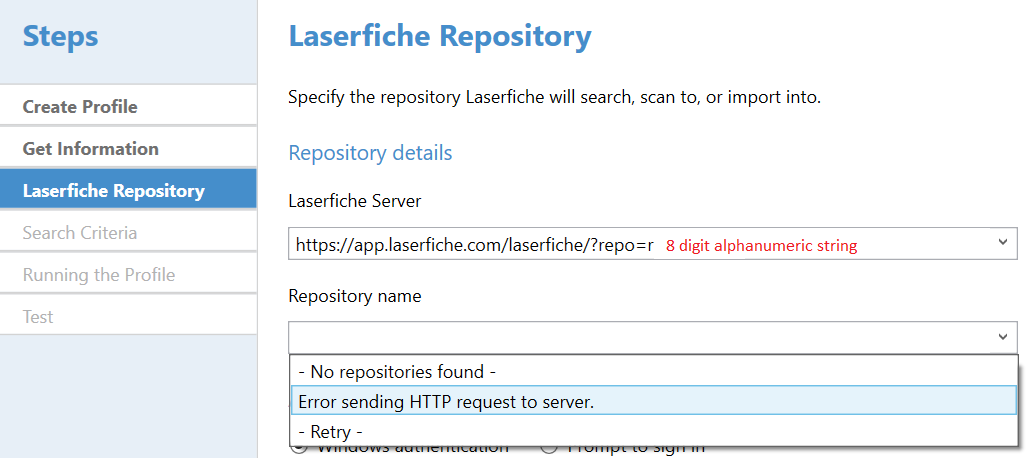This screenshot has width=1036, height=458.
Task: Click the Repository name field label
Action: click(355, 295)
